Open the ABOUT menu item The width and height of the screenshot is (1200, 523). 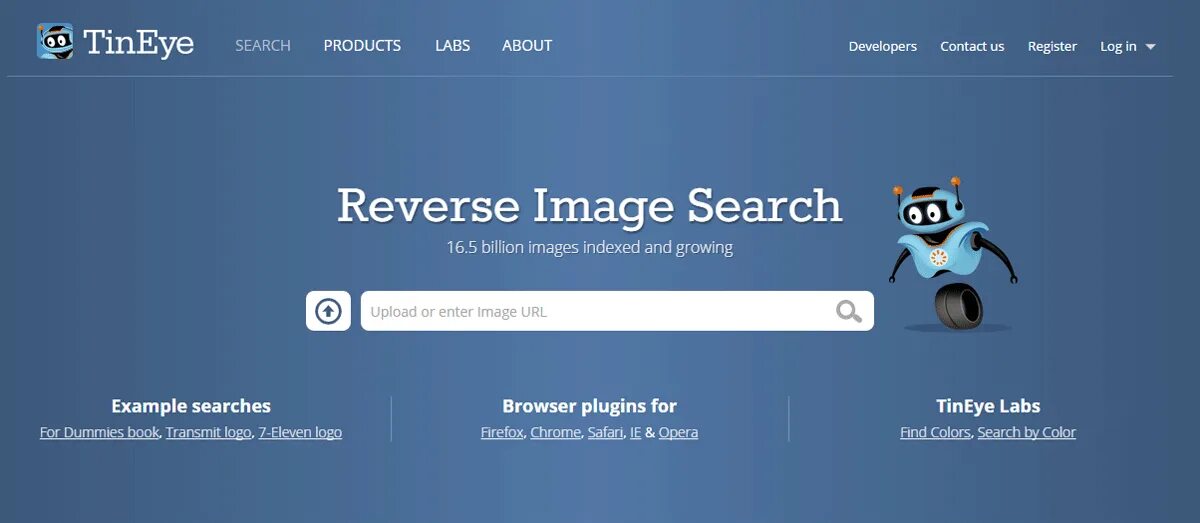pyautogui.click(x=527, y=45)
